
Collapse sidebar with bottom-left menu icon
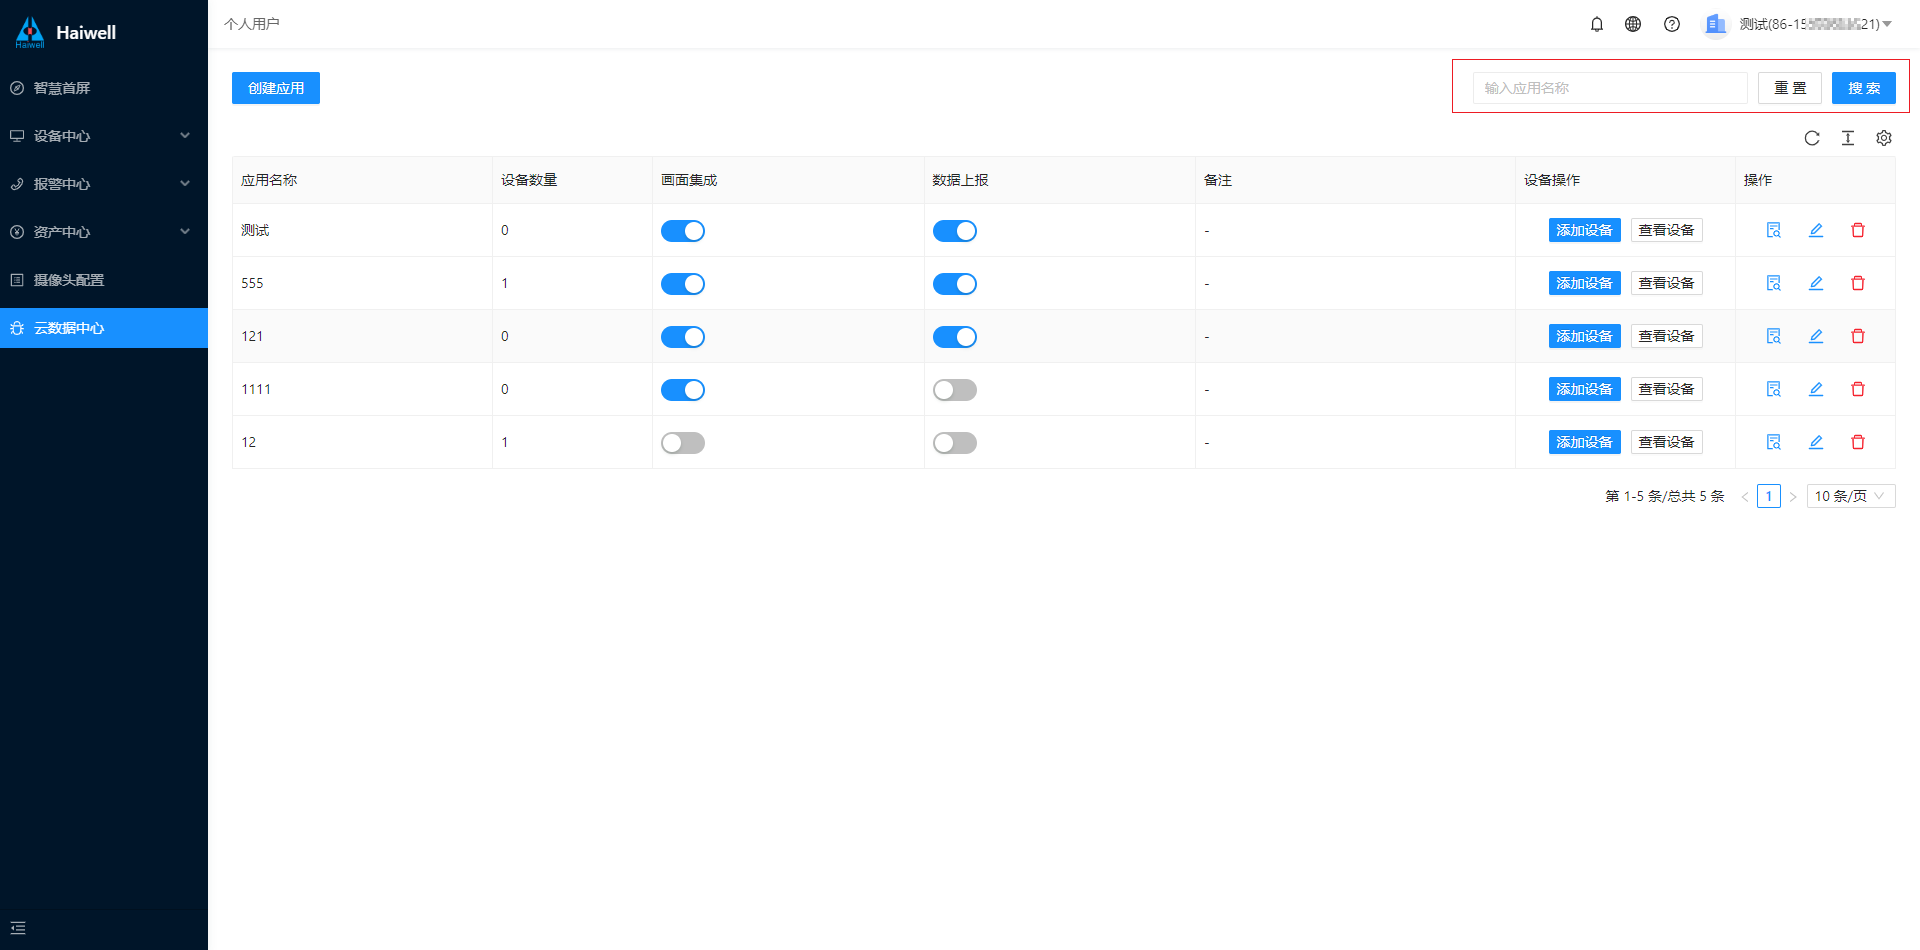pos(18,928)
